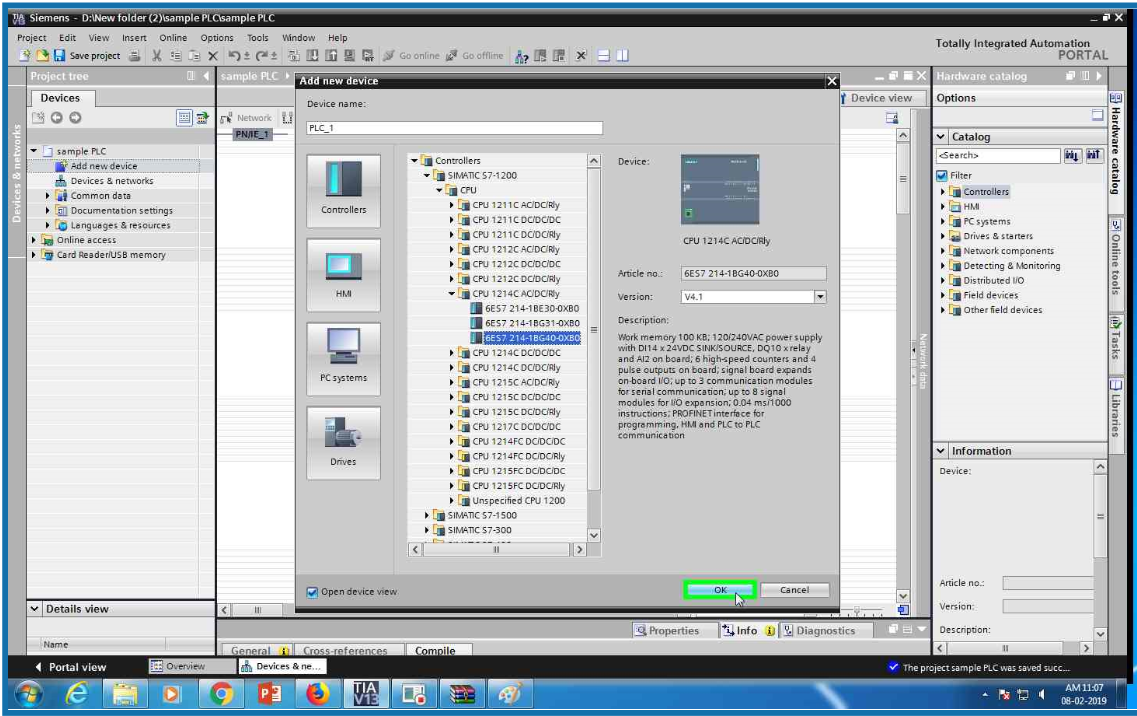Click search up icon in Hardware catalog

point(1093,155)
